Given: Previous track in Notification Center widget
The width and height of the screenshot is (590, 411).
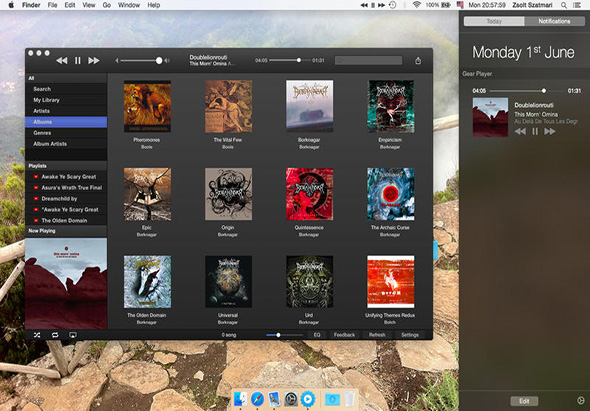Looking at the screenshot, I should [x=520, y=131].
